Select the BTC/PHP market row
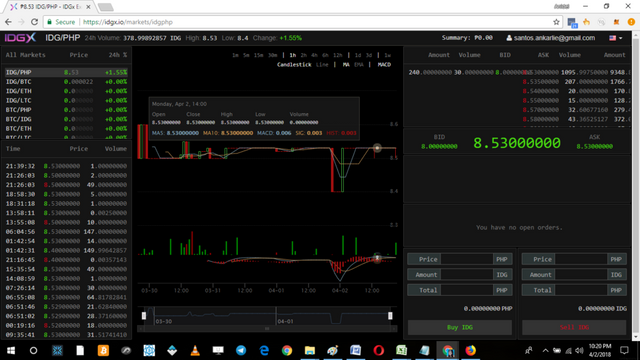 pyautogui.click(x=66, y=110)
